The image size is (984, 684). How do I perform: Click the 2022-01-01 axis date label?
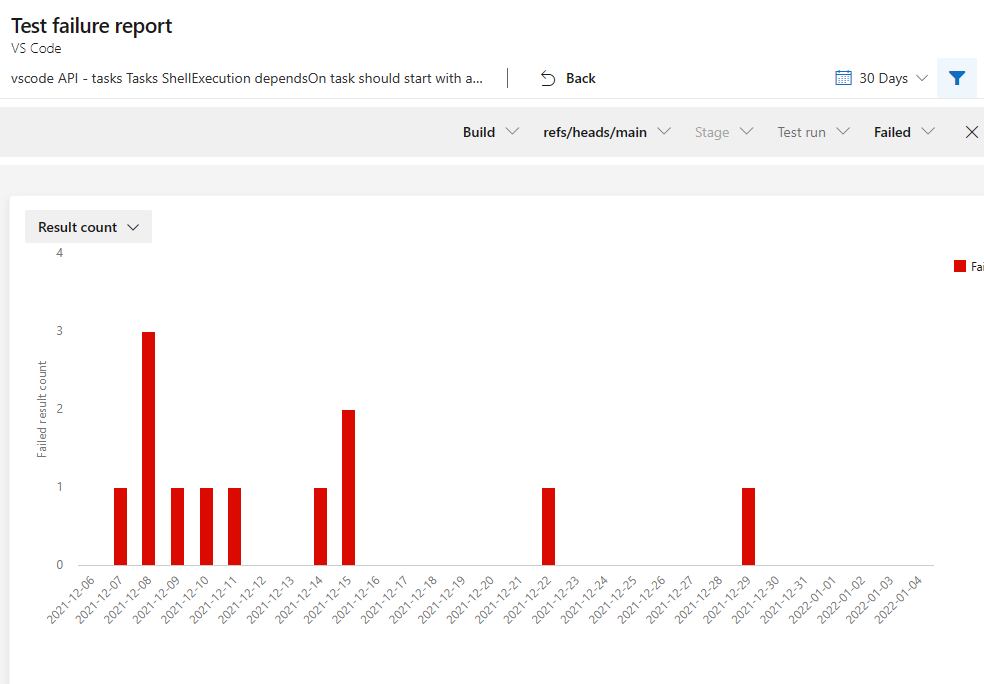(812, 600)
